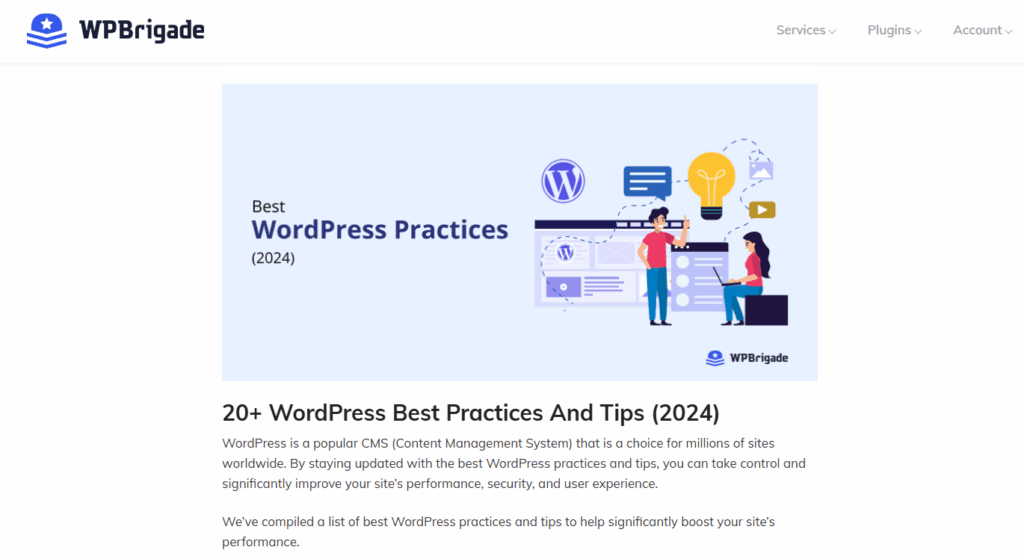This screenshot has width=1024, height=556.
Task: Open the Plugins menu
Action: point(894,30)
